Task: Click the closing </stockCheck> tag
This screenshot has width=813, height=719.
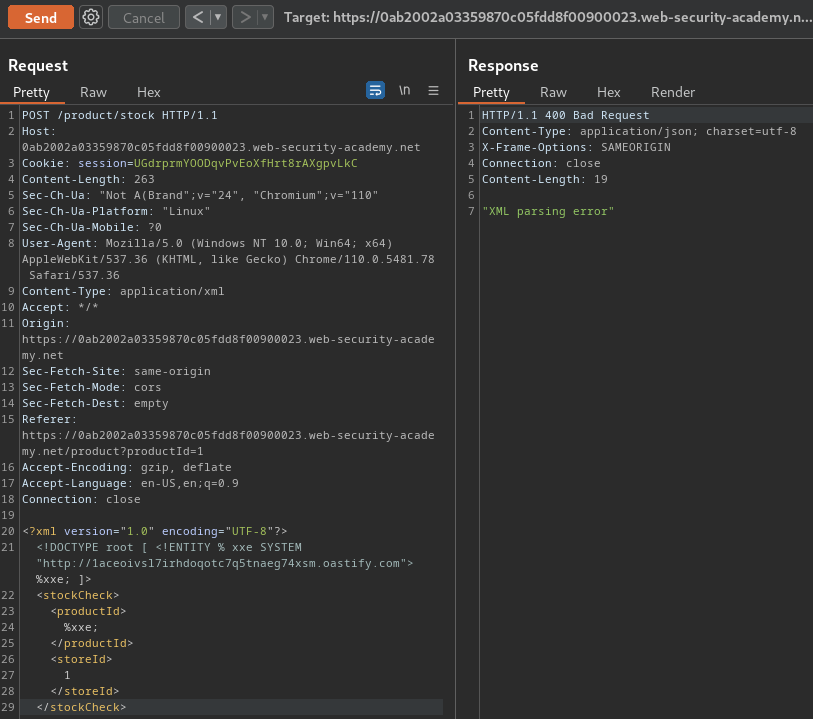Action: (x=81, y=708)
